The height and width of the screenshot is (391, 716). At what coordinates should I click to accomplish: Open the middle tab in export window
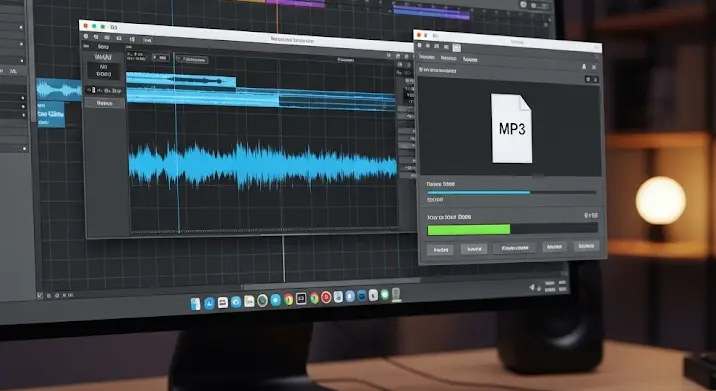click(x=448, y=58)
